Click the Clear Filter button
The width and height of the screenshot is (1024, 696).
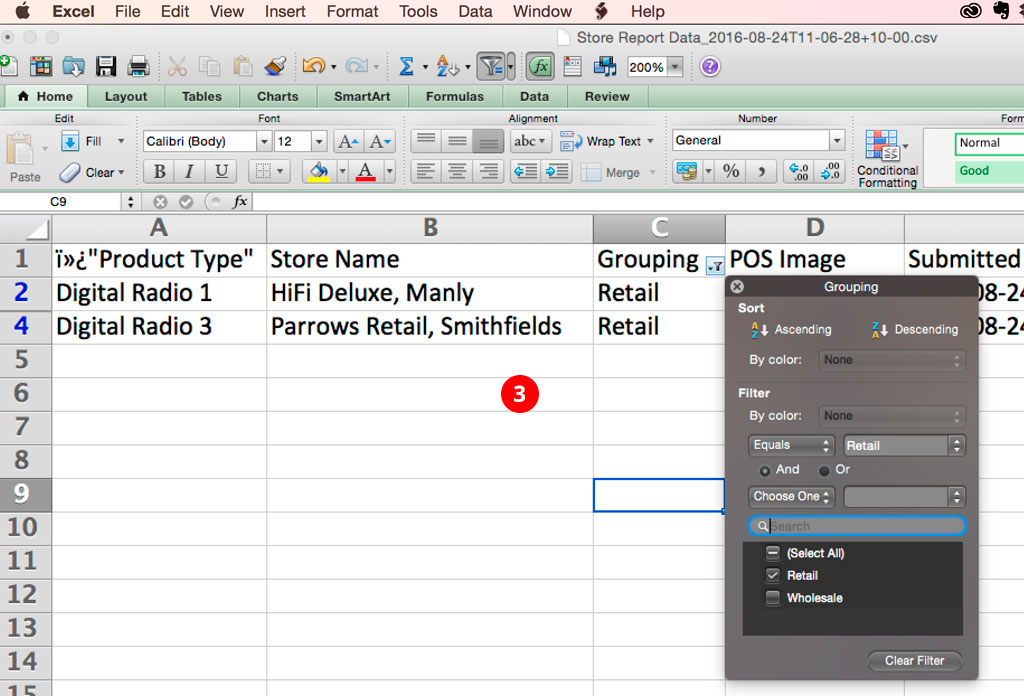click(914, 661)
